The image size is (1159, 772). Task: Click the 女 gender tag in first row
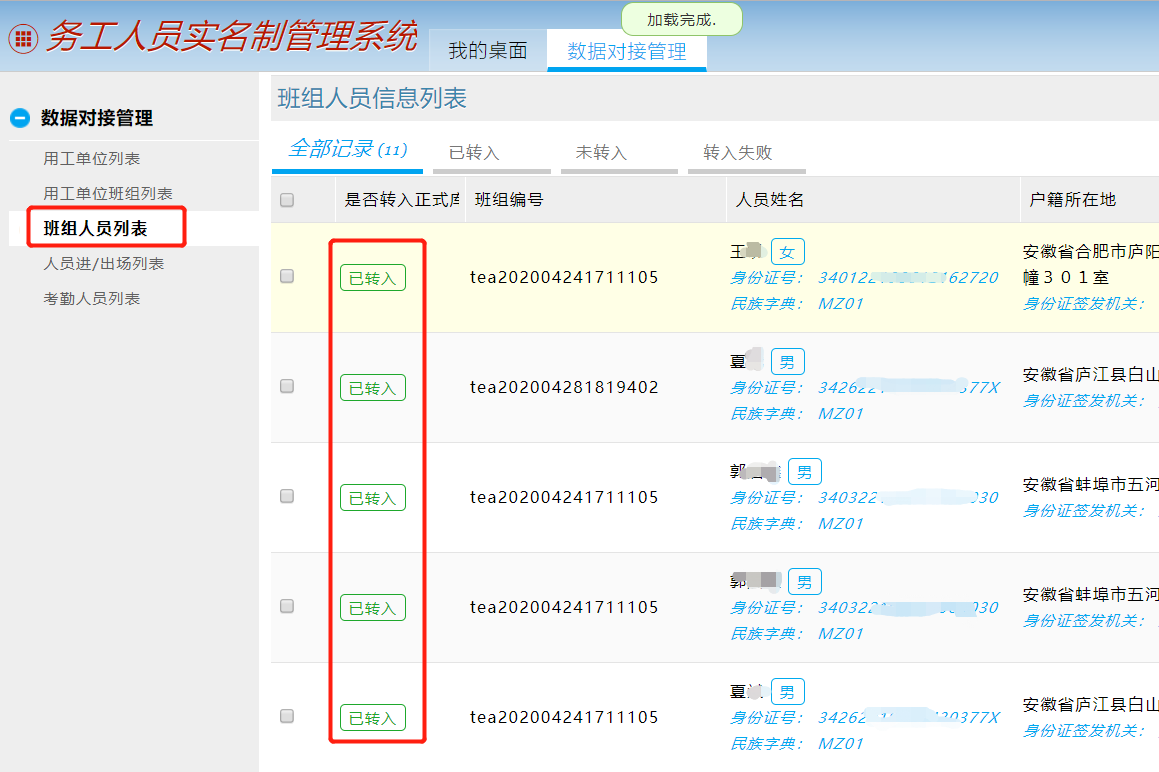tap(788, 252)
